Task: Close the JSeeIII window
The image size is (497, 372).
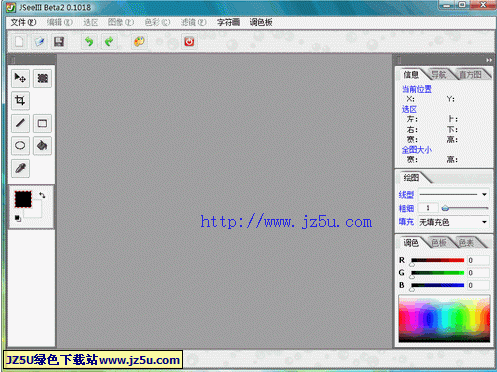Action: [x=483, y=5]
